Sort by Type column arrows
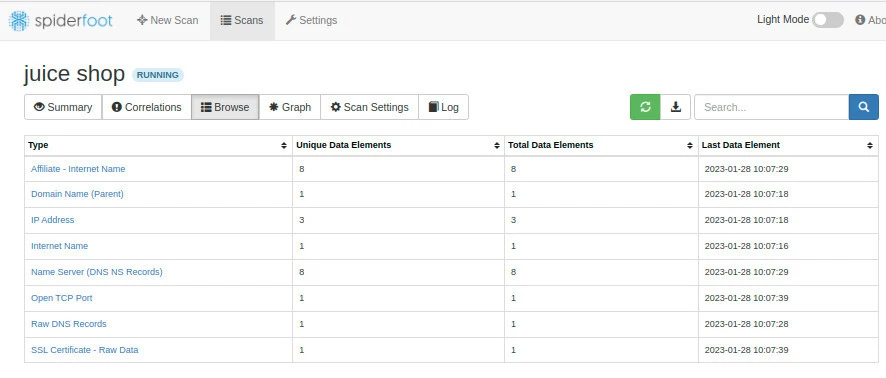This screenshot has height=378, width=886. click(284, 146)
